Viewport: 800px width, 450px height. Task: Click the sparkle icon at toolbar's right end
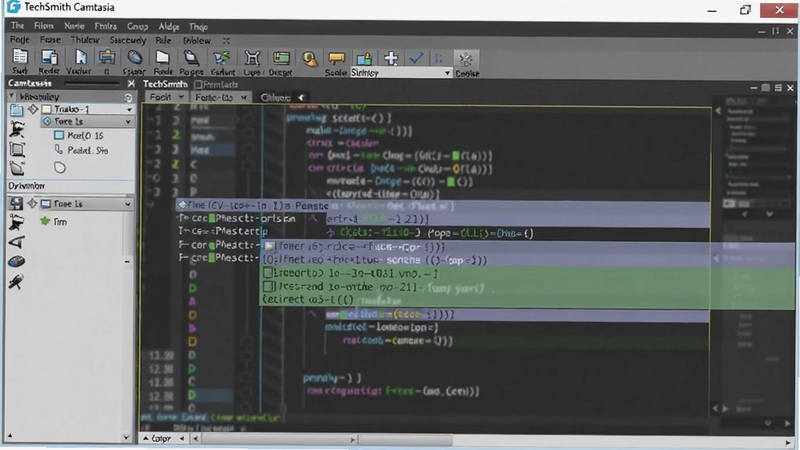tap(465, 59)
